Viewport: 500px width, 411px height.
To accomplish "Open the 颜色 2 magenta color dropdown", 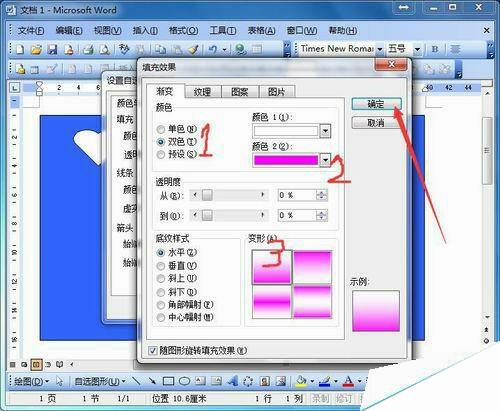I will (325, 160).
